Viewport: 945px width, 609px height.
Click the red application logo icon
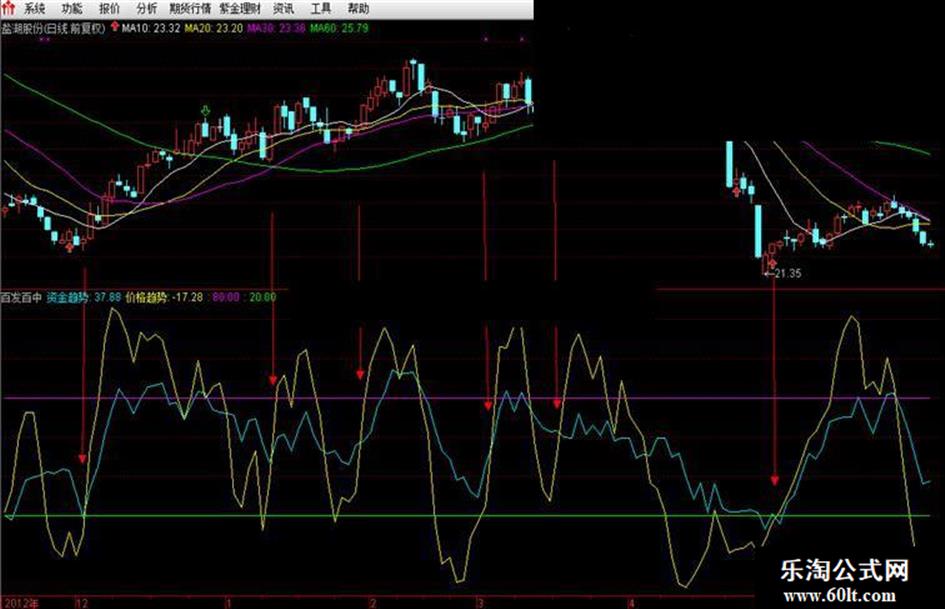click(x=8, y=8)
